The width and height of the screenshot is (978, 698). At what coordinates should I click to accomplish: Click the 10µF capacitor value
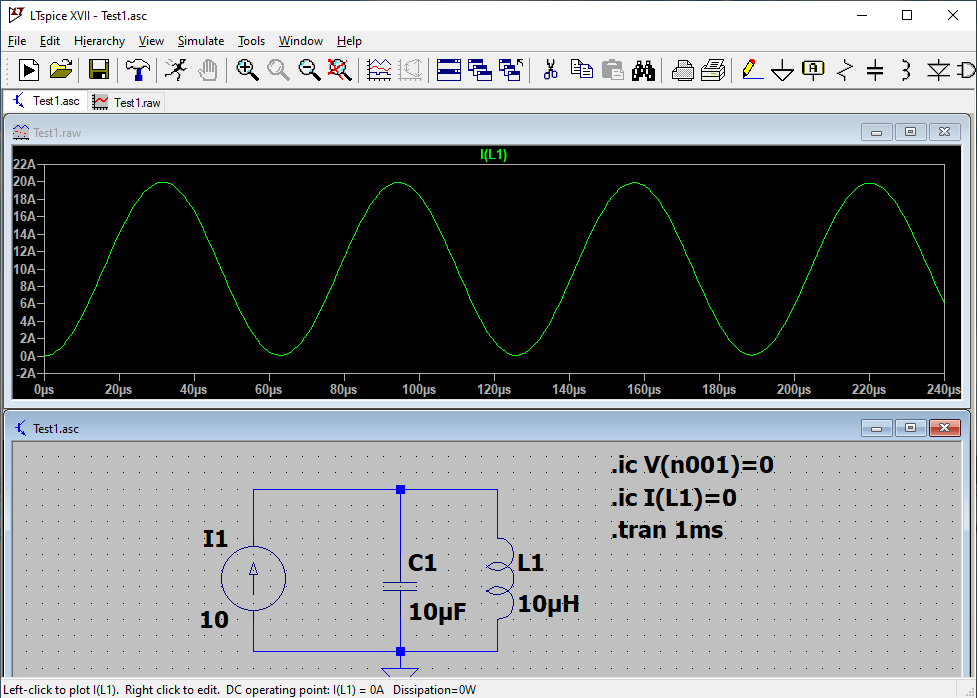[437, 611]
